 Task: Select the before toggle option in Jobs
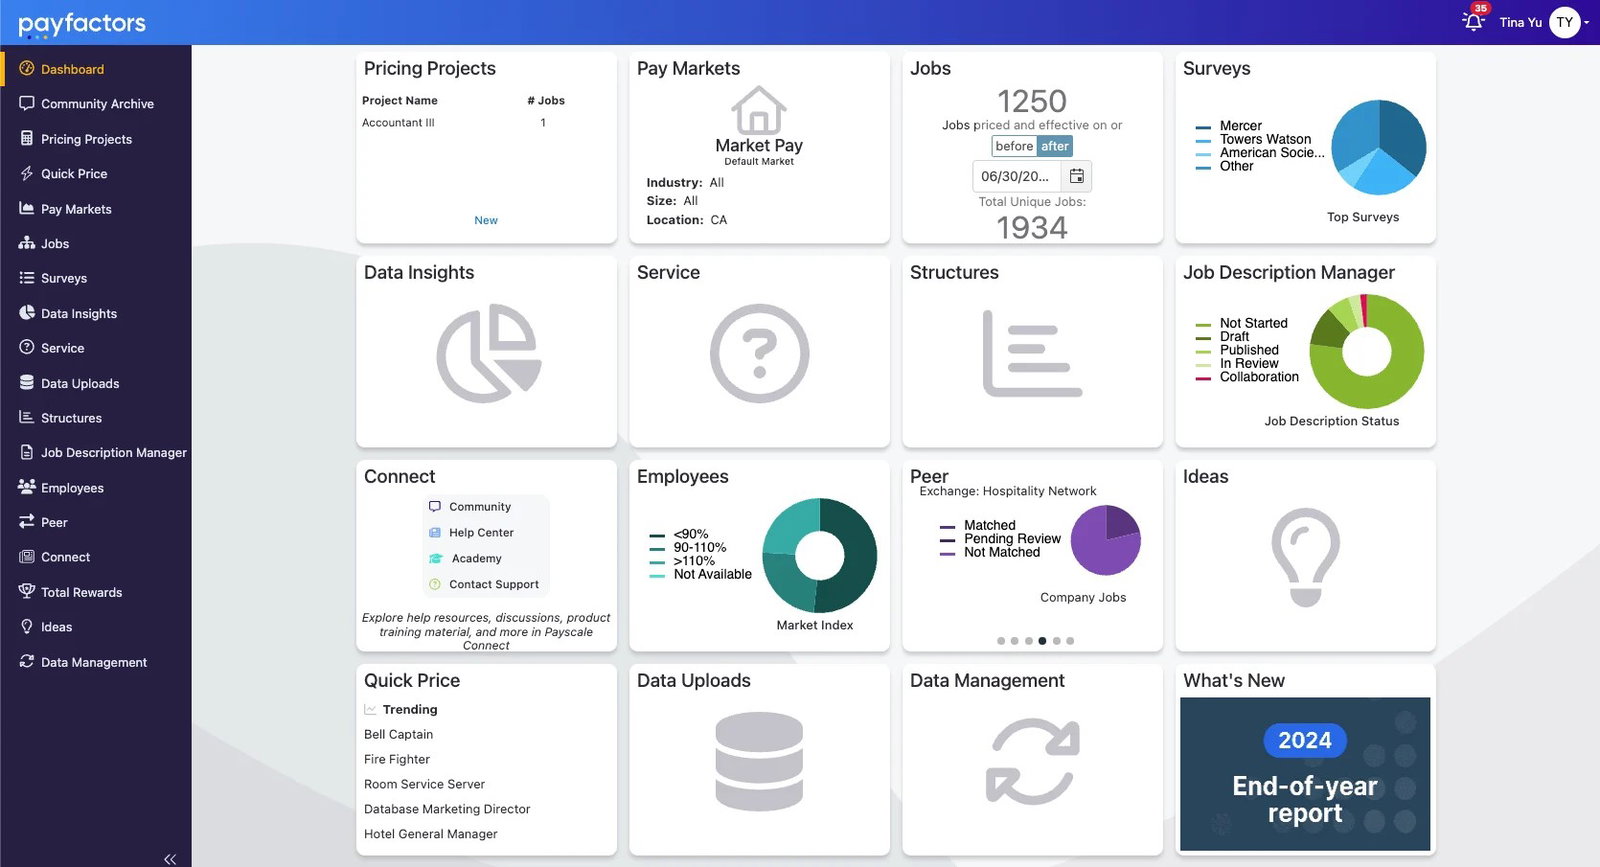pos(1014,146)
